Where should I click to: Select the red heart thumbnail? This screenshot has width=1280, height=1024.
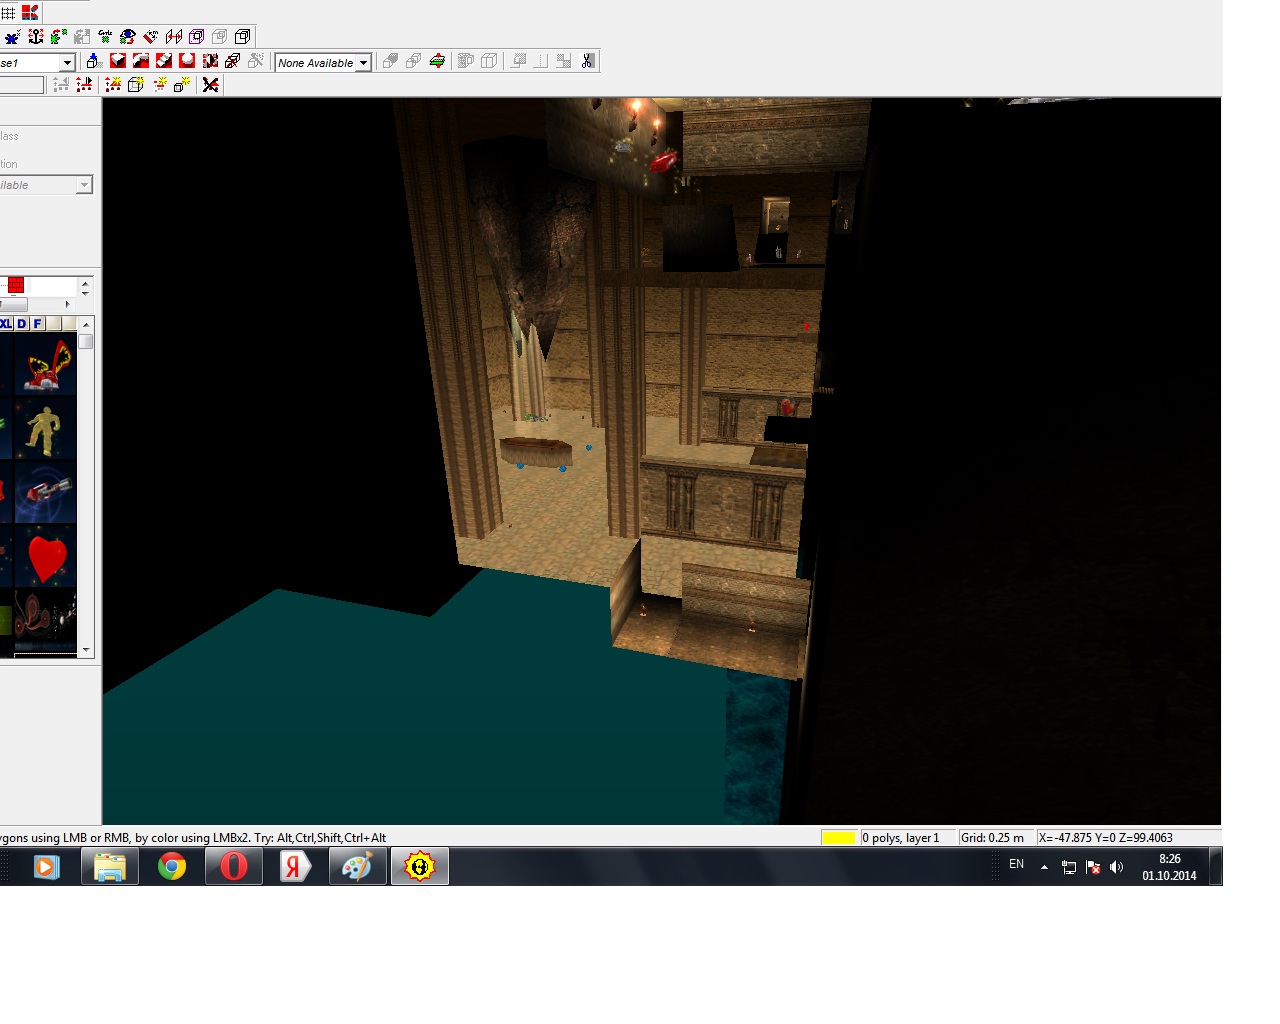click(x=45, y=556)
